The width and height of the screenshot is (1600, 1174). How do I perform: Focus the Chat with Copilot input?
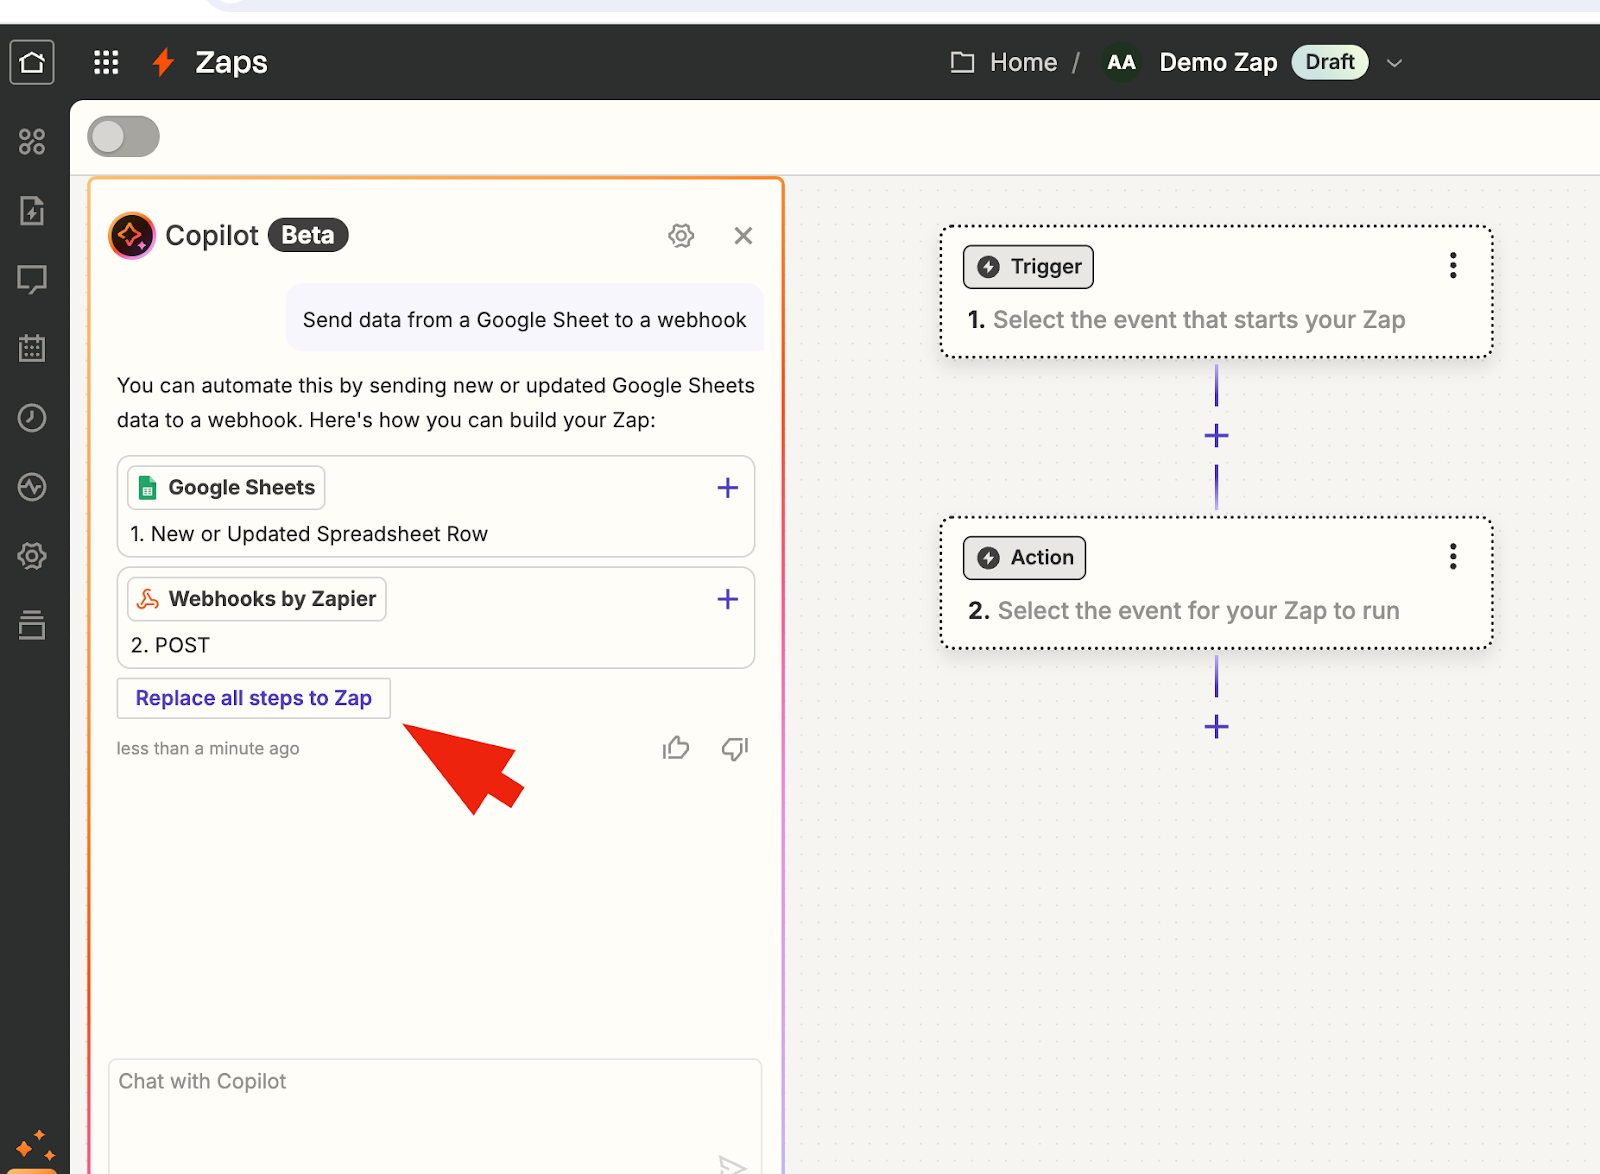(x=435, y=1116)
